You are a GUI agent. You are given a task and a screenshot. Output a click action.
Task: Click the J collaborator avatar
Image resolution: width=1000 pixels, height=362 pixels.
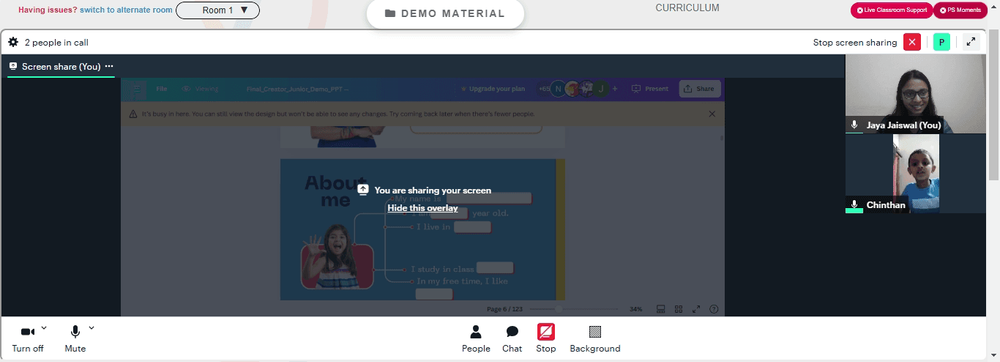tap(600, 89)
